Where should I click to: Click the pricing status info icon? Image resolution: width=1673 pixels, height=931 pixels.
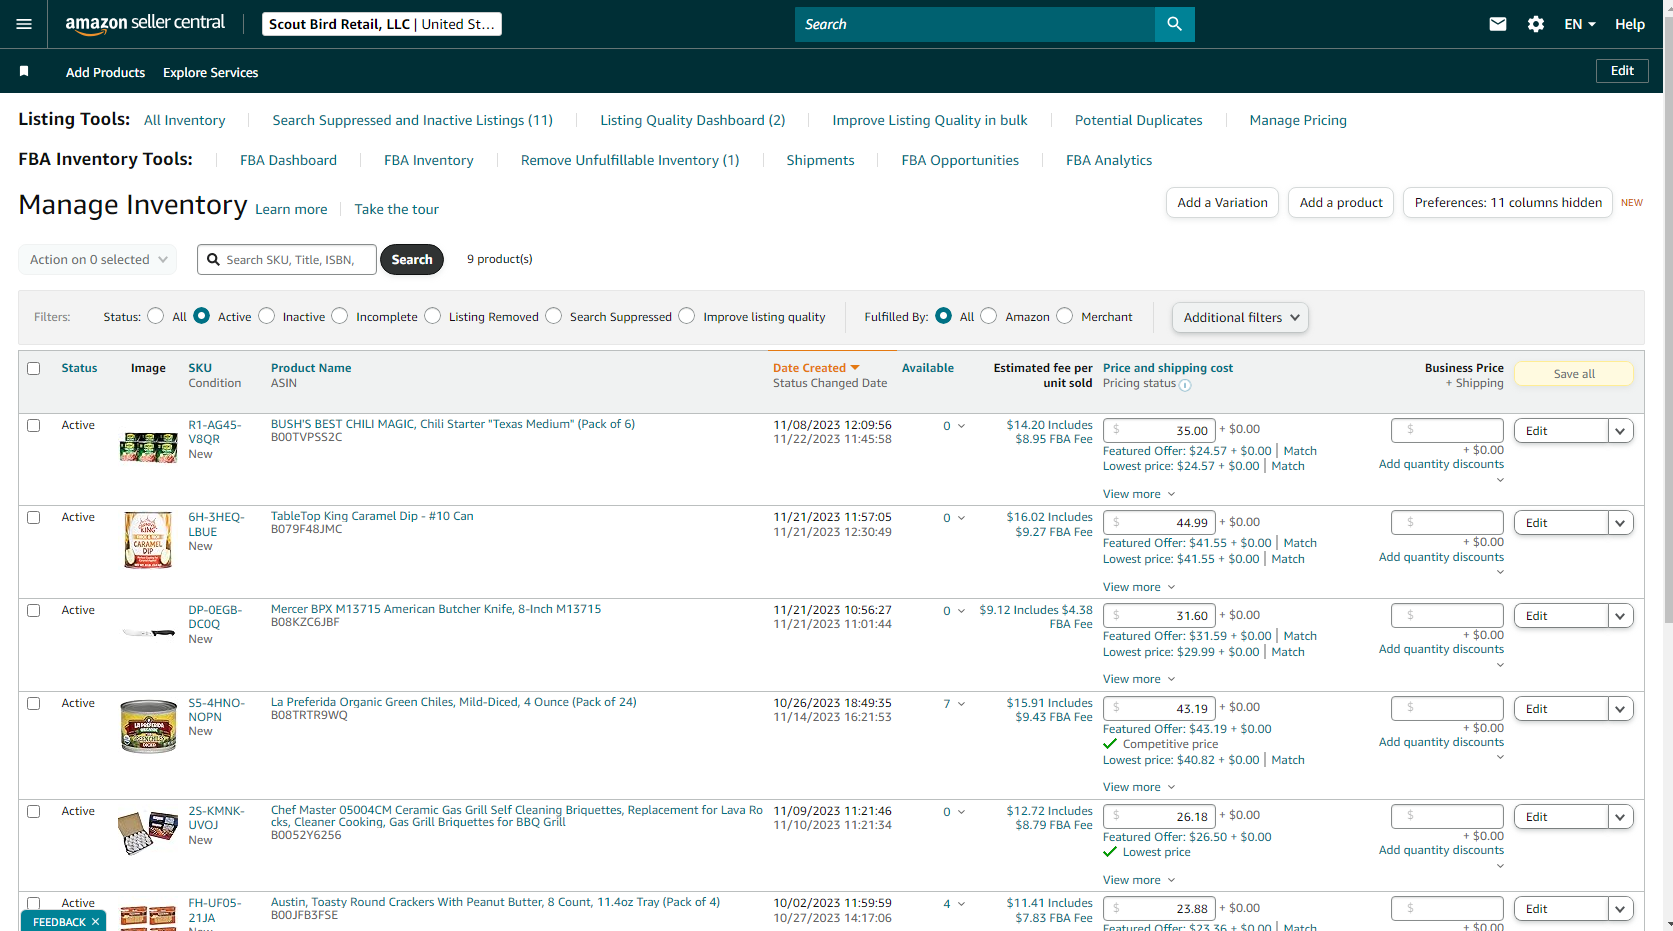(x=1185, y=385)
